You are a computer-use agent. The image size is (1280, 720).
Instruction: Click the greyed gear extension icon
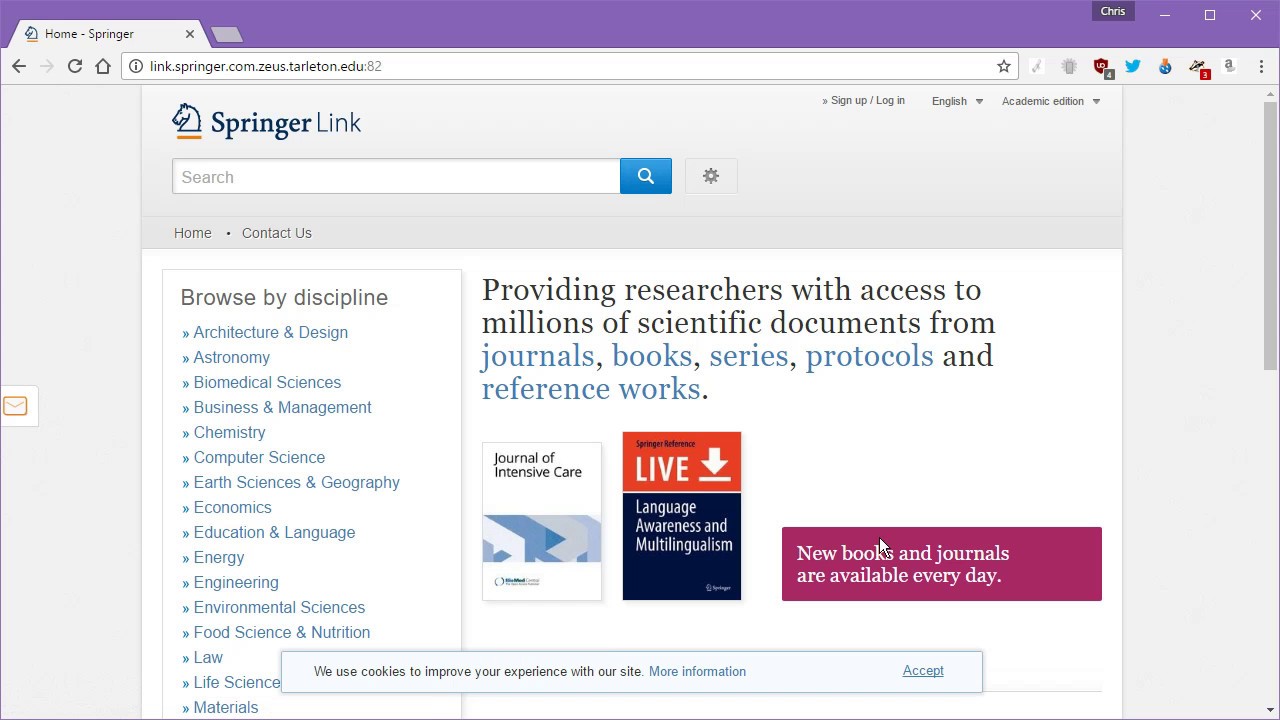1069,66
